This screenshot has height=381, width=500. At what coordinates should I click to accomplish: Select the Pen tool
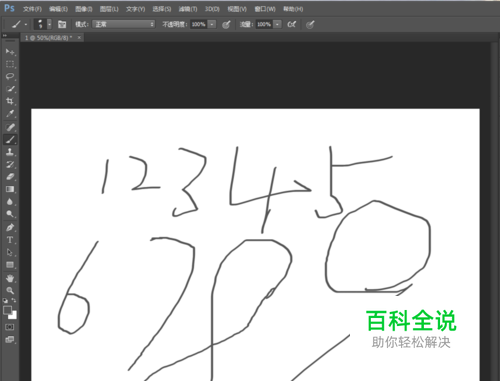(10, 227)
